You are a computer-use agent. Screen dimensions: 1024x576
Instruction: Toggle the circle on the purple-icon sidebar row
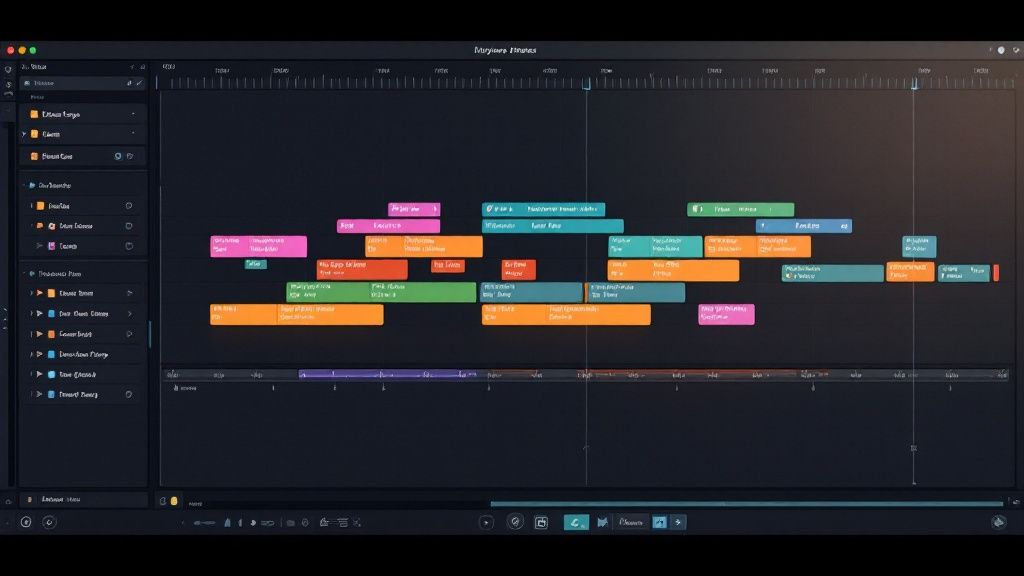[x=129, y=246]
